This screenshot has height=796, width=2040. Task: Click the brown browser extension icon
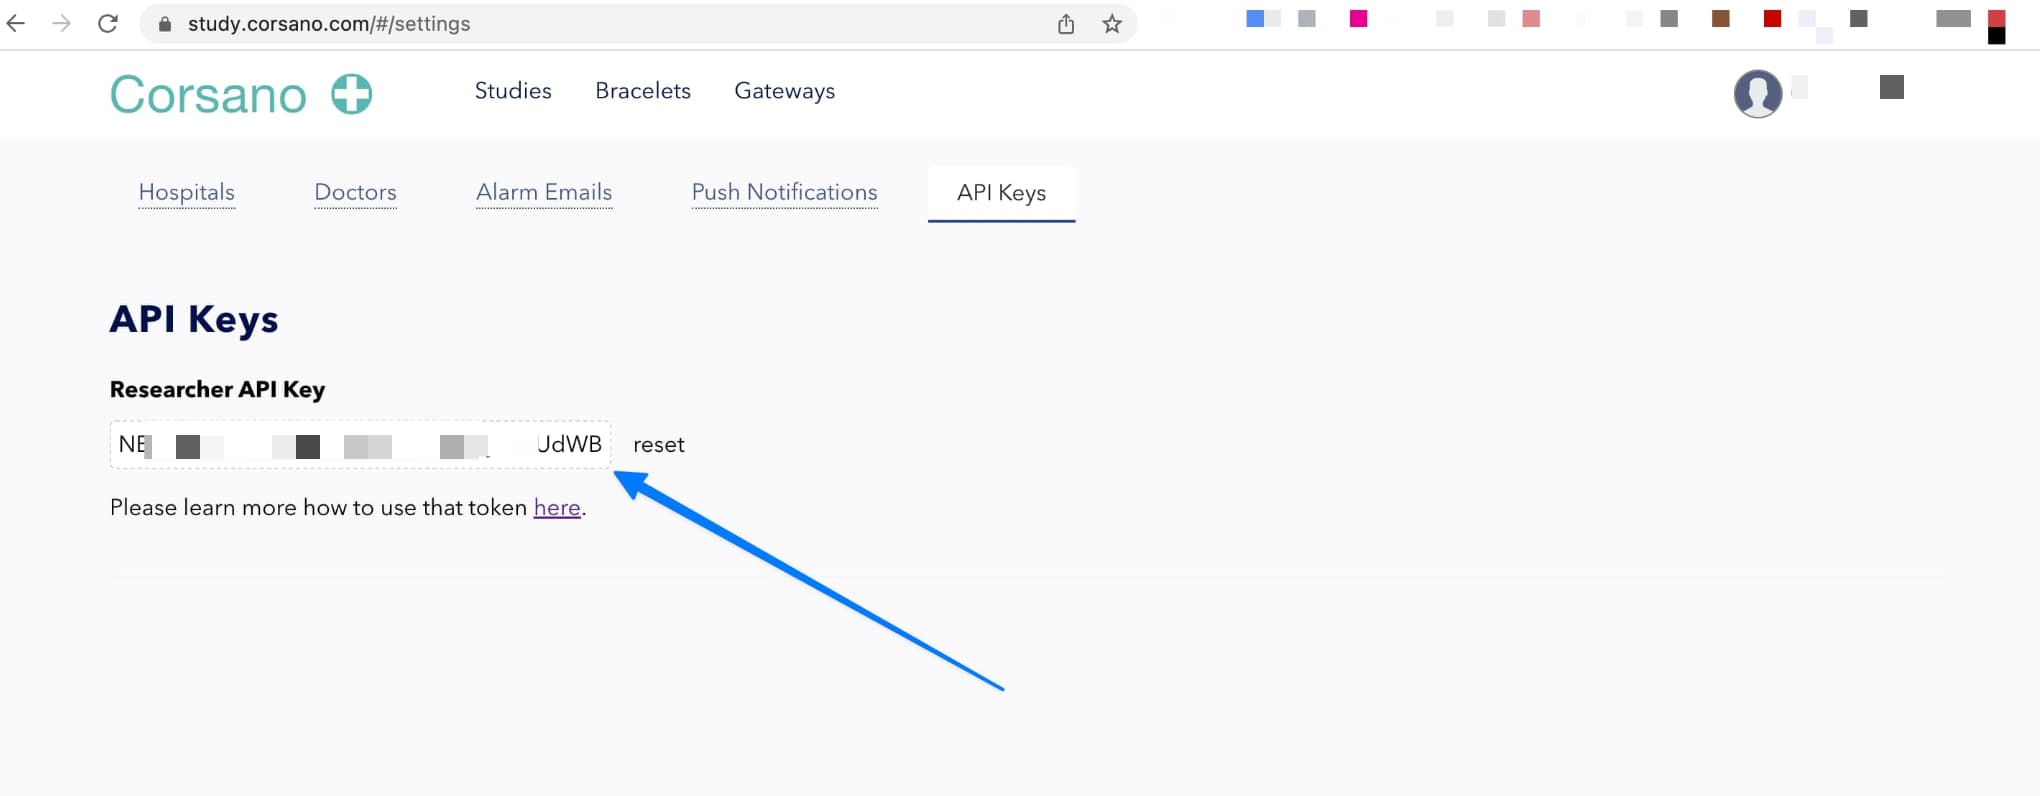coord(1720,18)
